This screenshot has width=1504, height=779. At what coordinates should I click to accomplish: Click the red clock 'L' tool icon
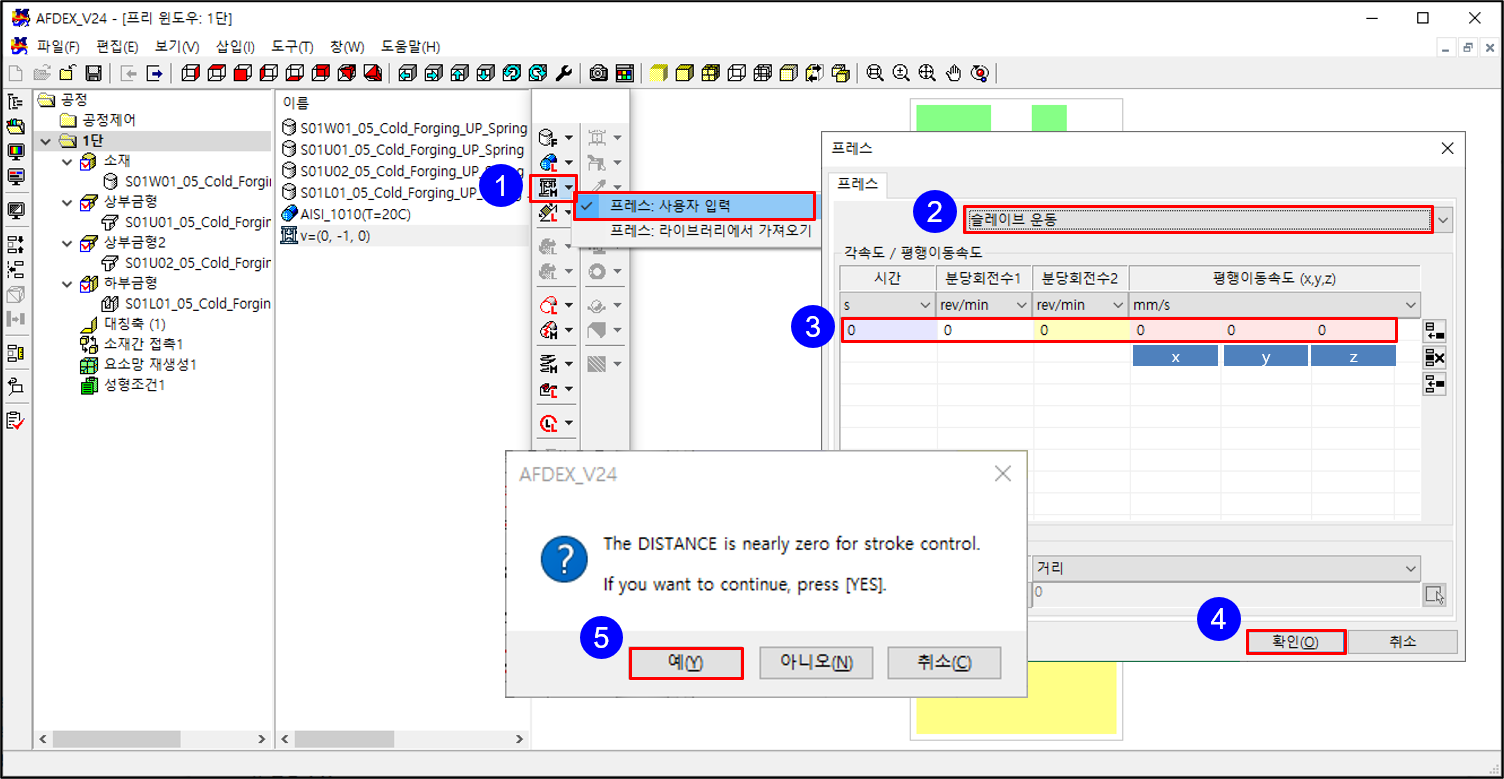(x=547, y=423)
